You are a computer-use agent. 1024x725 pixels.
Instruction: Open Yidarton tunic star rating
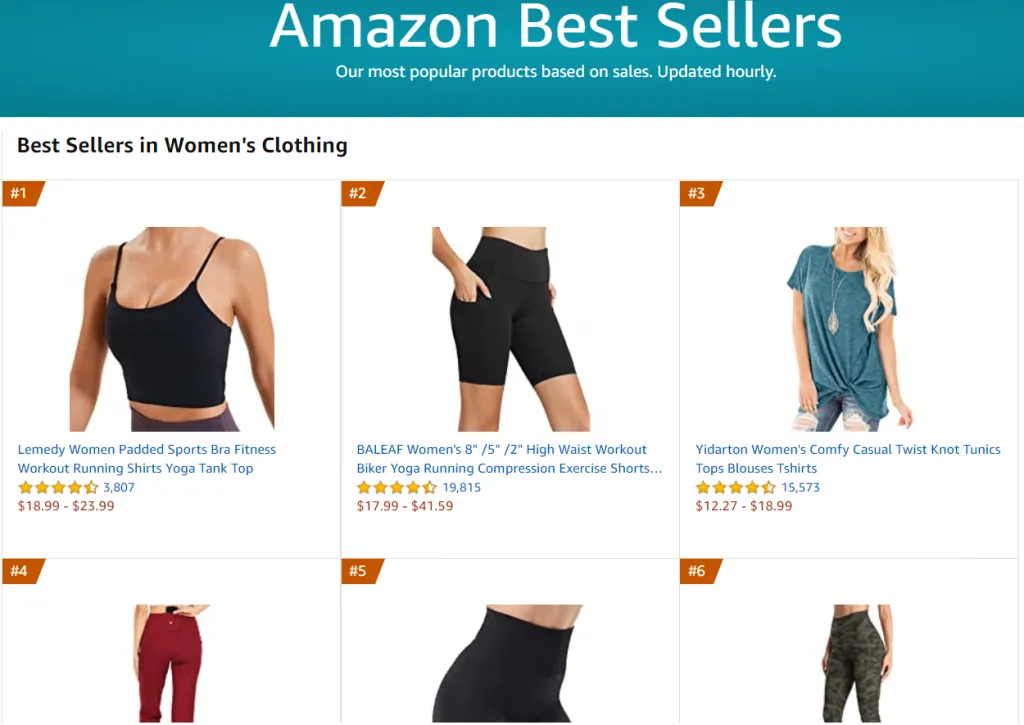click(735, 487)
